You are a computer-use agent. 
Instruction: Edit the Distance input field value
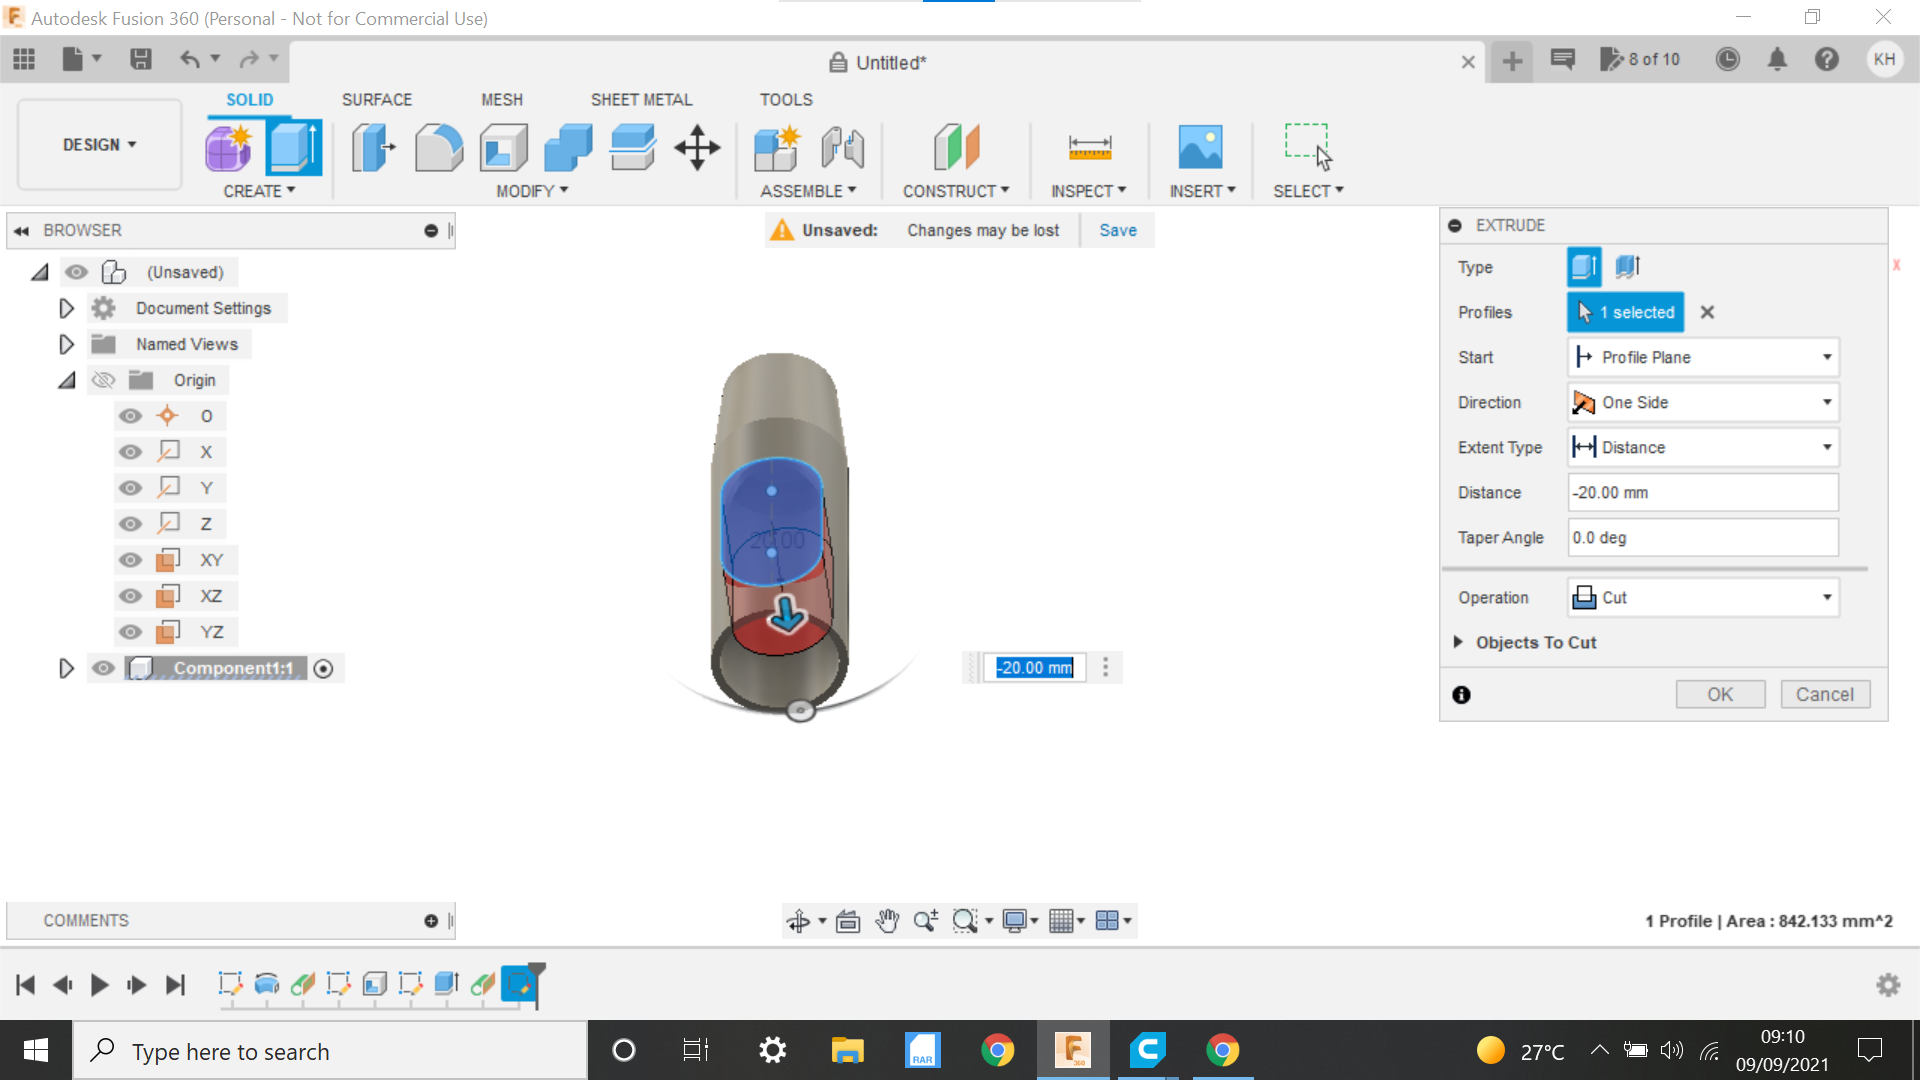(1701, 491)
